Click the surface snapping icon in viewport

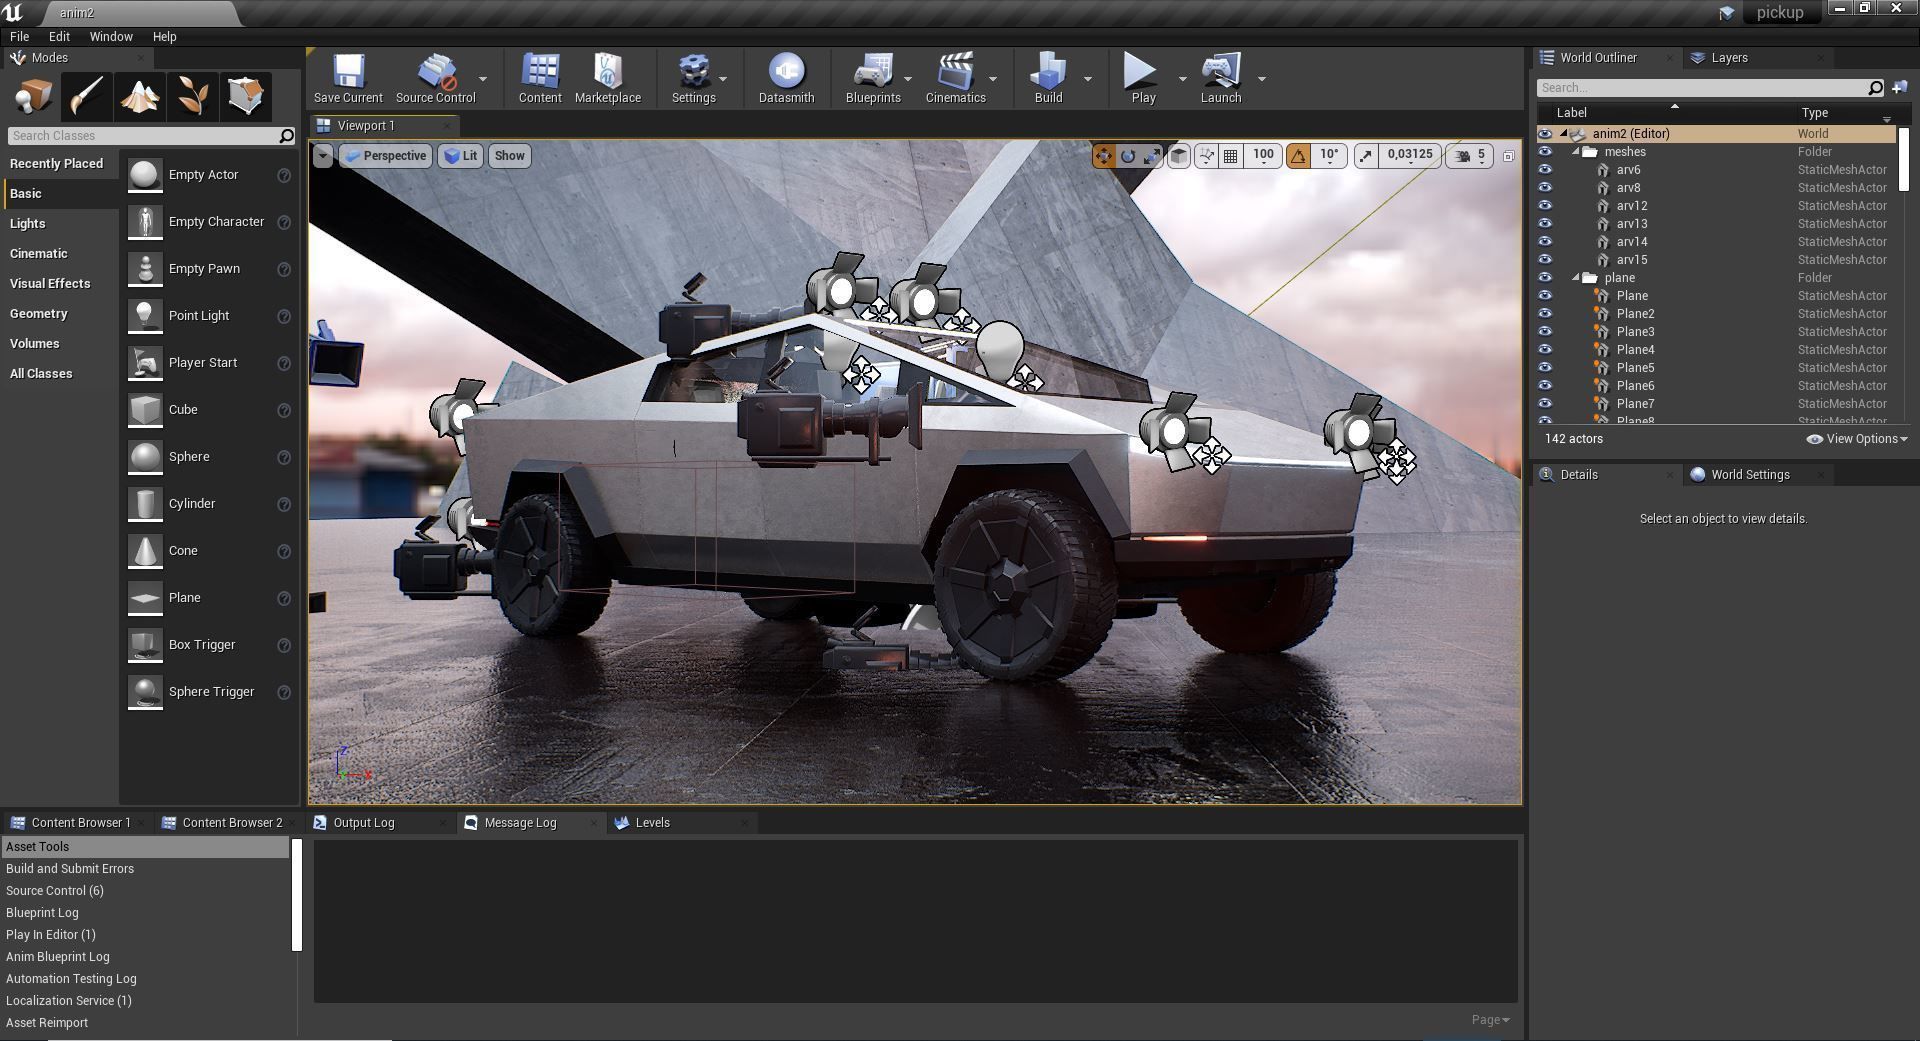point(1206,156)
